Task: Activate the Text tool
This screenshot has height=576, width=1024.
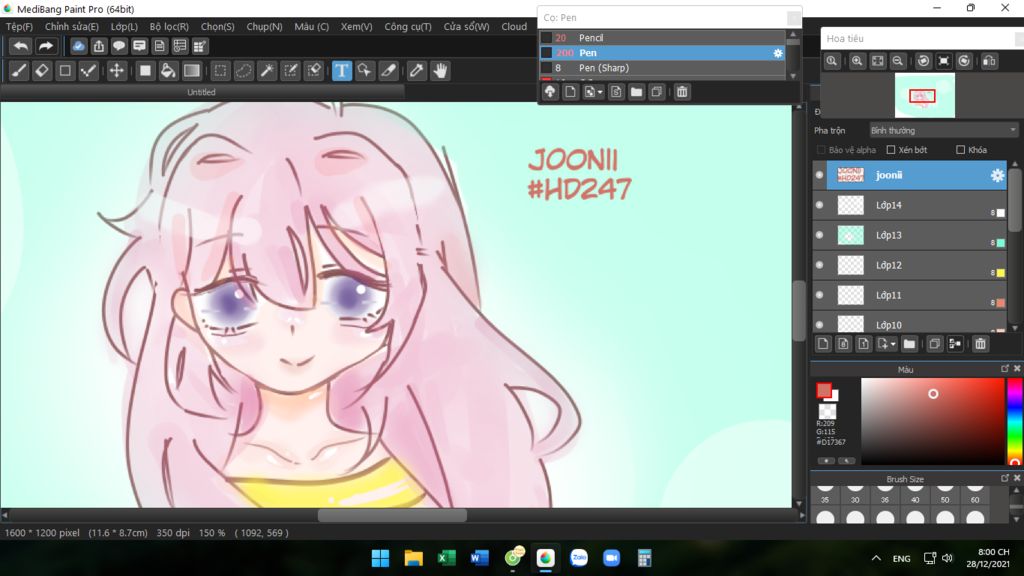Action: [342, 71]
